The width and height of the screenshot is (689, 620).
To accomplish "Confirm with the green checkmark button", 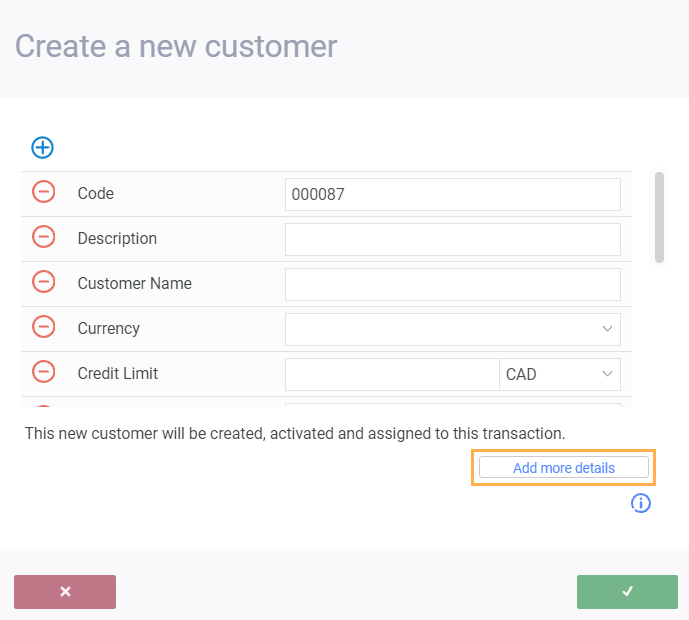I will point(627,592).
